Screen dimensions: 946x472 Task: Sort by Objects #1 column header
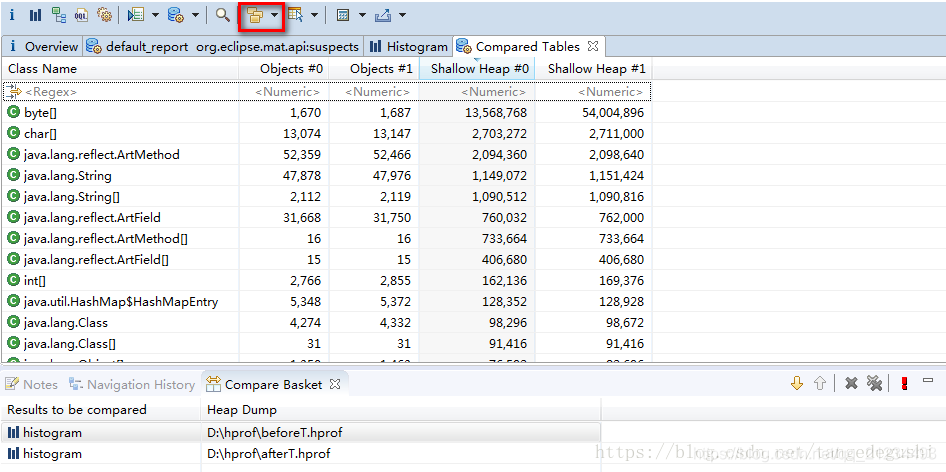(x=374, y=69)
